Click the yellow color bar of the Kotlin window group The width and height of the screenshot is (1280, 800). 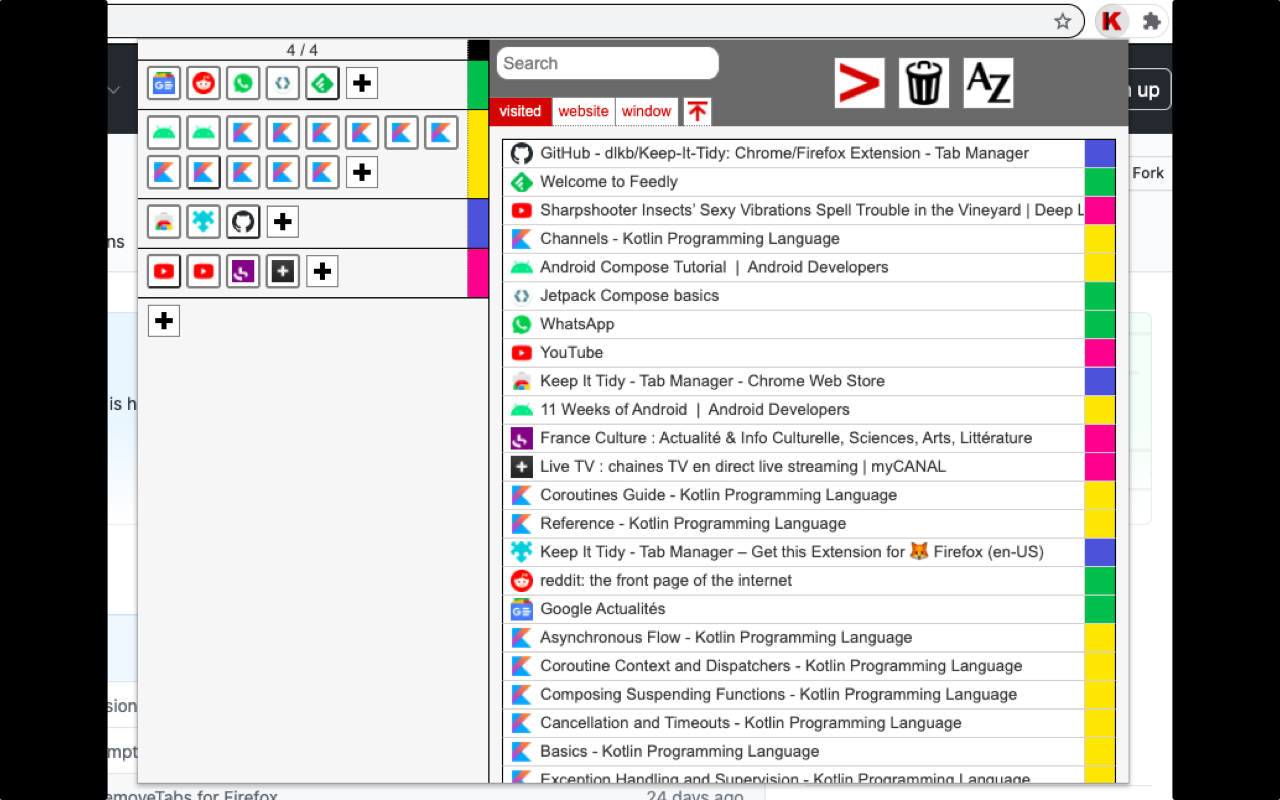pyautogui.click(x=478, y=154)
